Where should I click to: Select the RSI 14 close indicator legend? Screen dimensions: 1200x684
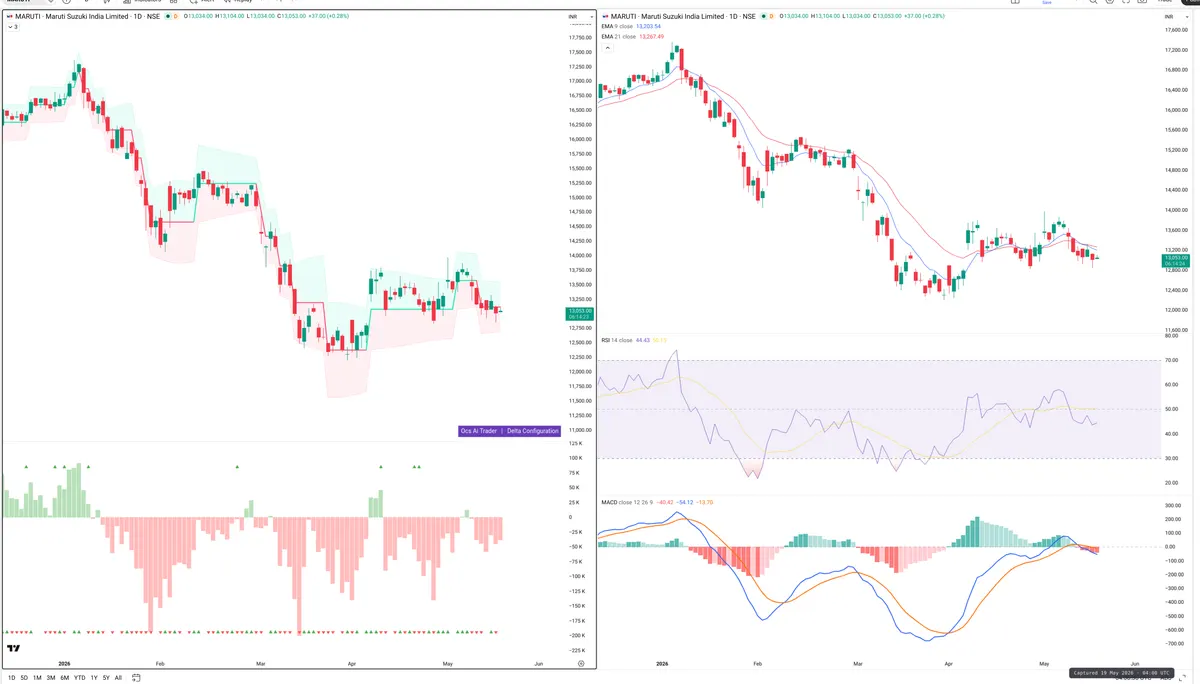pyautogui.click(x=617, y=340)
